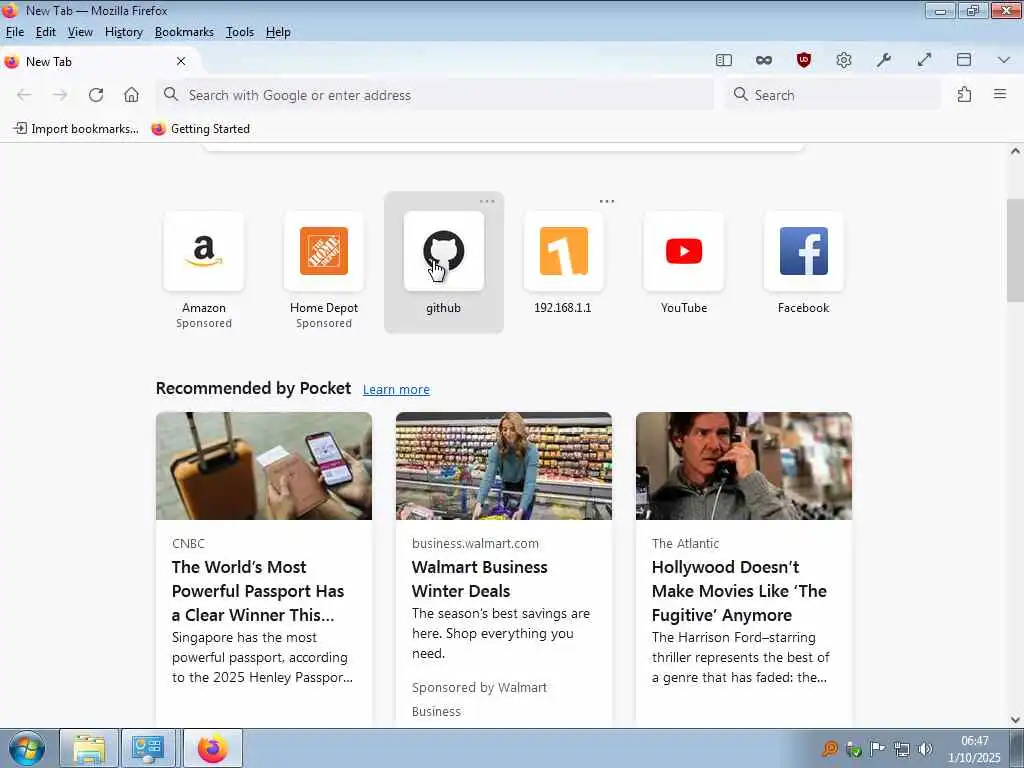Viewport: 1024px width, 768px height.
Task: Click the vertical scrollbar thumb
Action: pos(1015,250)
